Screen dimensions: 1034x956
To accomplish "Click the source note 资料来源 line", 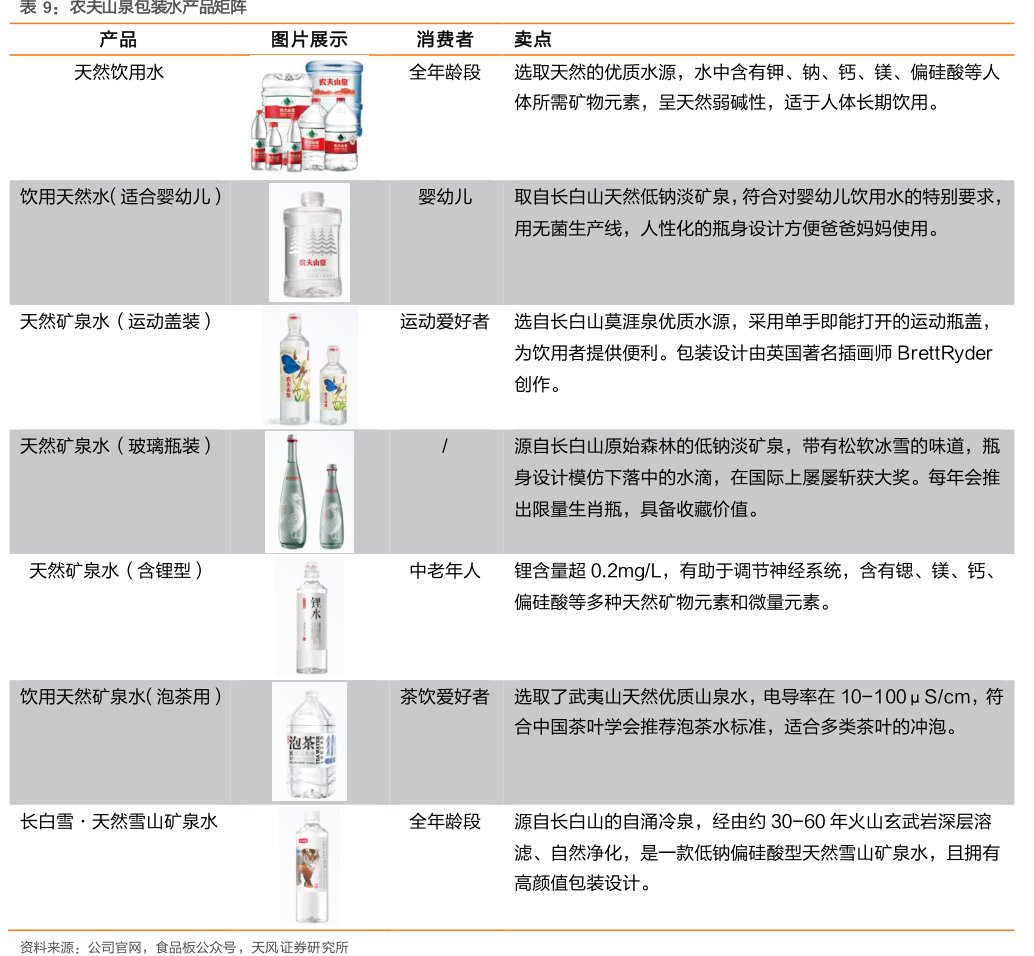I will pyautogui.click(x=184, y=947).
